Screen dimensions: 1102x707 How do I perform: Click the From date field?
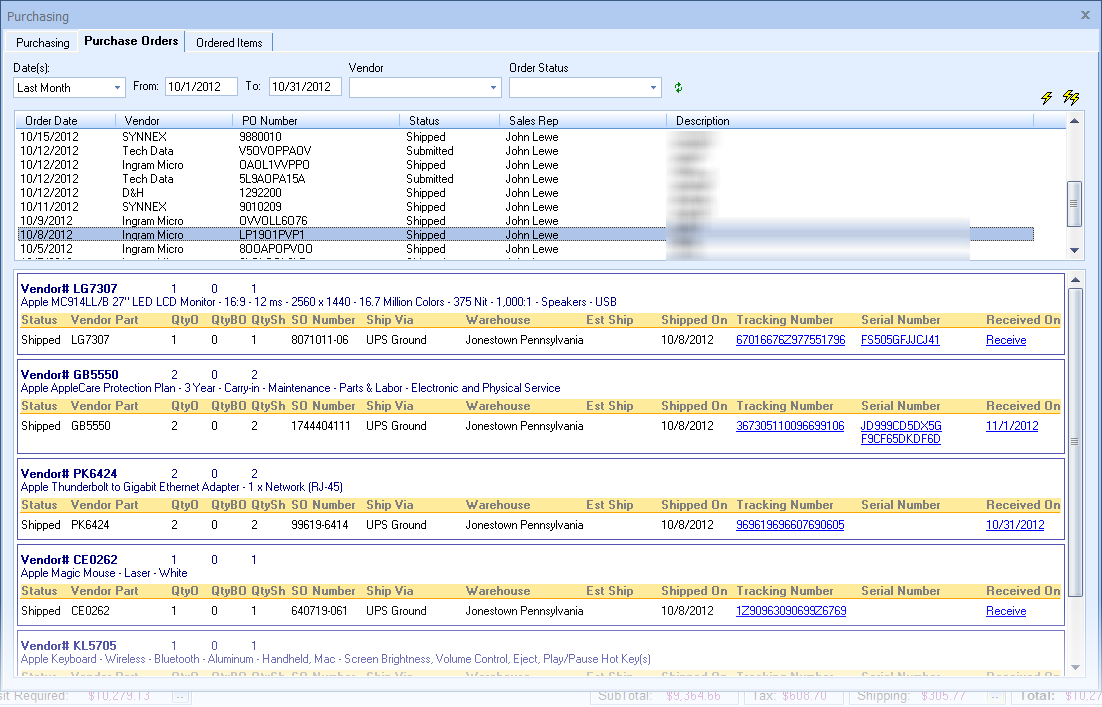coord(201,87)
